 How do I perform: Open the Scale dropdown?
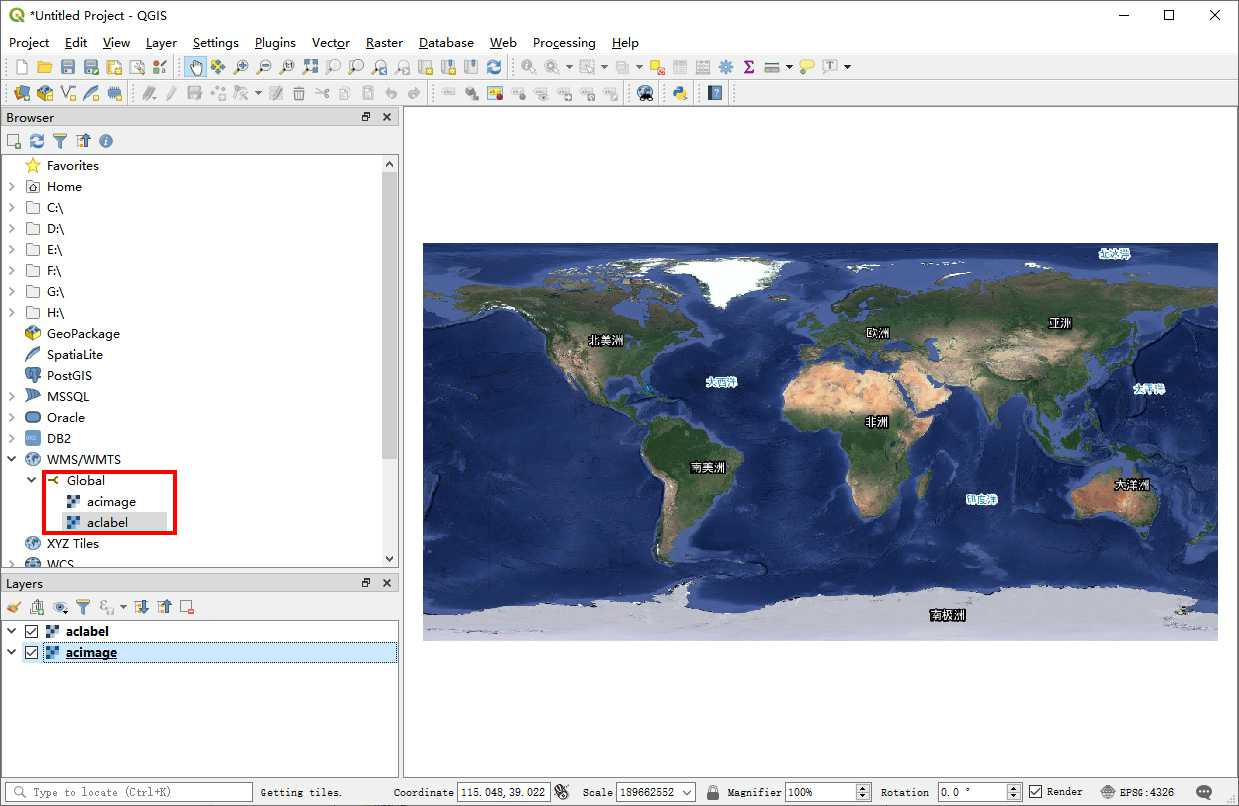coord(687,792)
